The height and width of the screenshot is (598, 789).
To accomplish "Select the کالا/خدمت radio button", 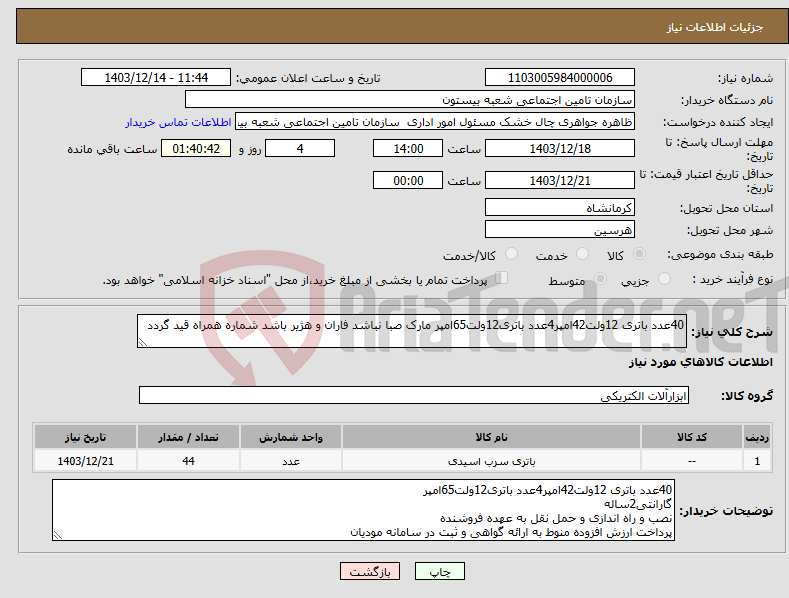I will pos(511,254).
